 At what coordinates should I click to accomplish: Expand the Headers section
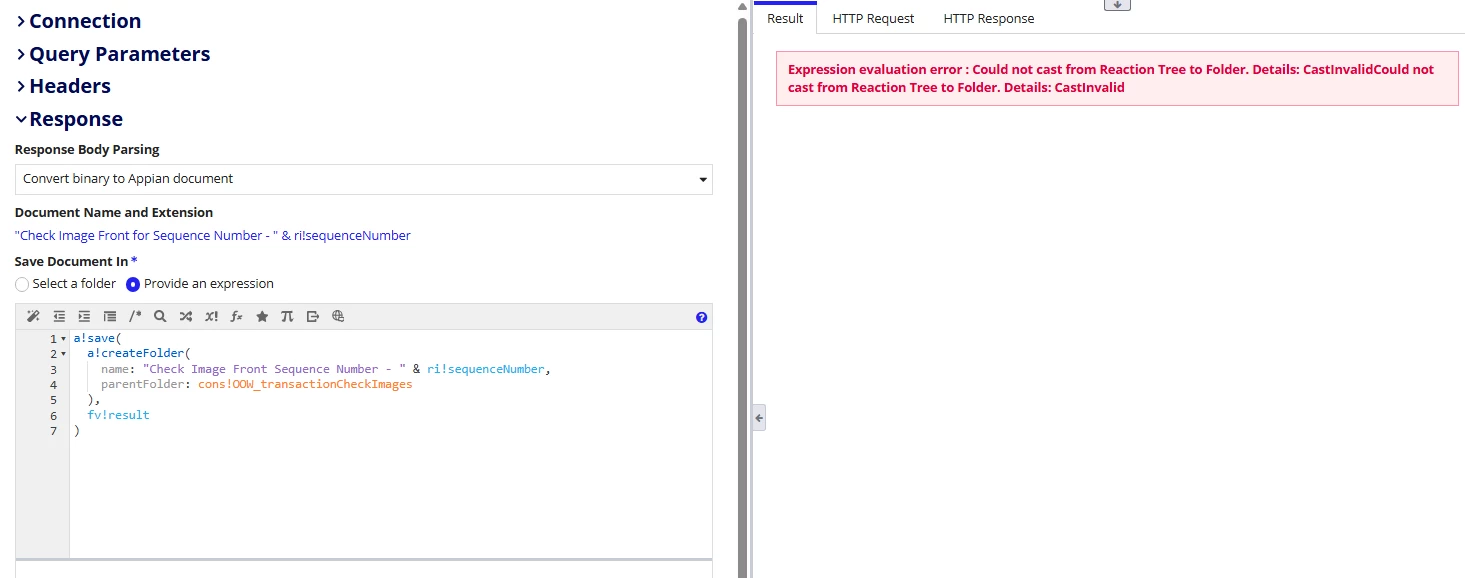(x=63, y=86)
